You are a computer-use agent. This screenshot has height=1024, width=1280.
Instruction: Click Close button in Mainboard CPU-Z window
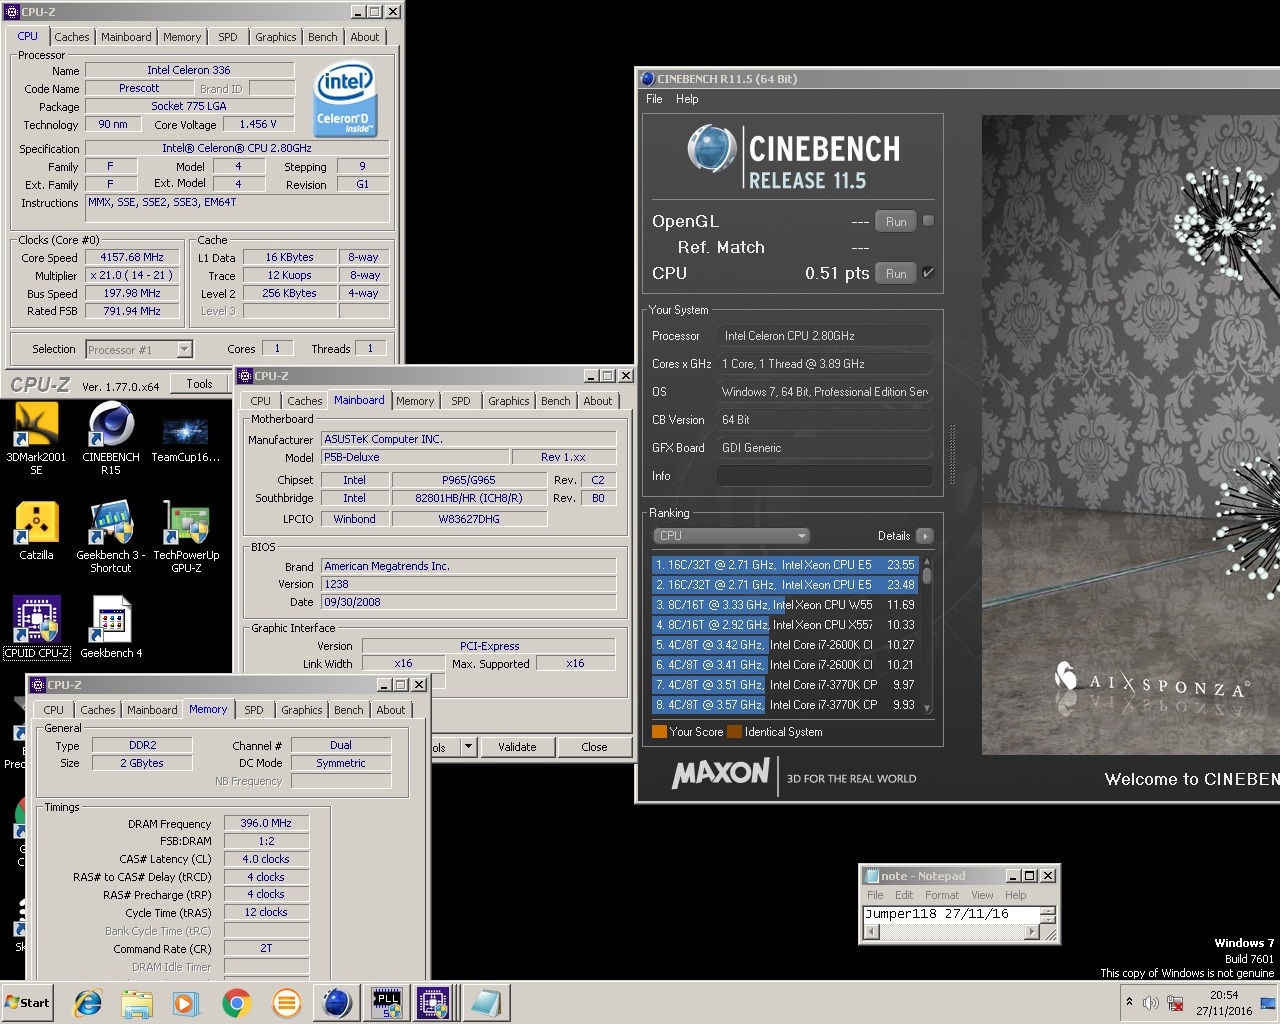(594, 747)
